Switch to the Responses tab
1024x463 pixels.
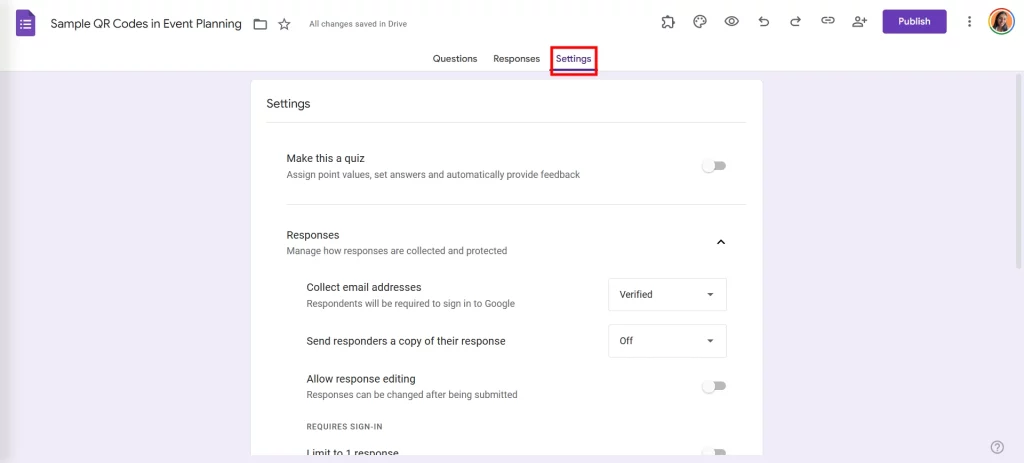[517, 59]
